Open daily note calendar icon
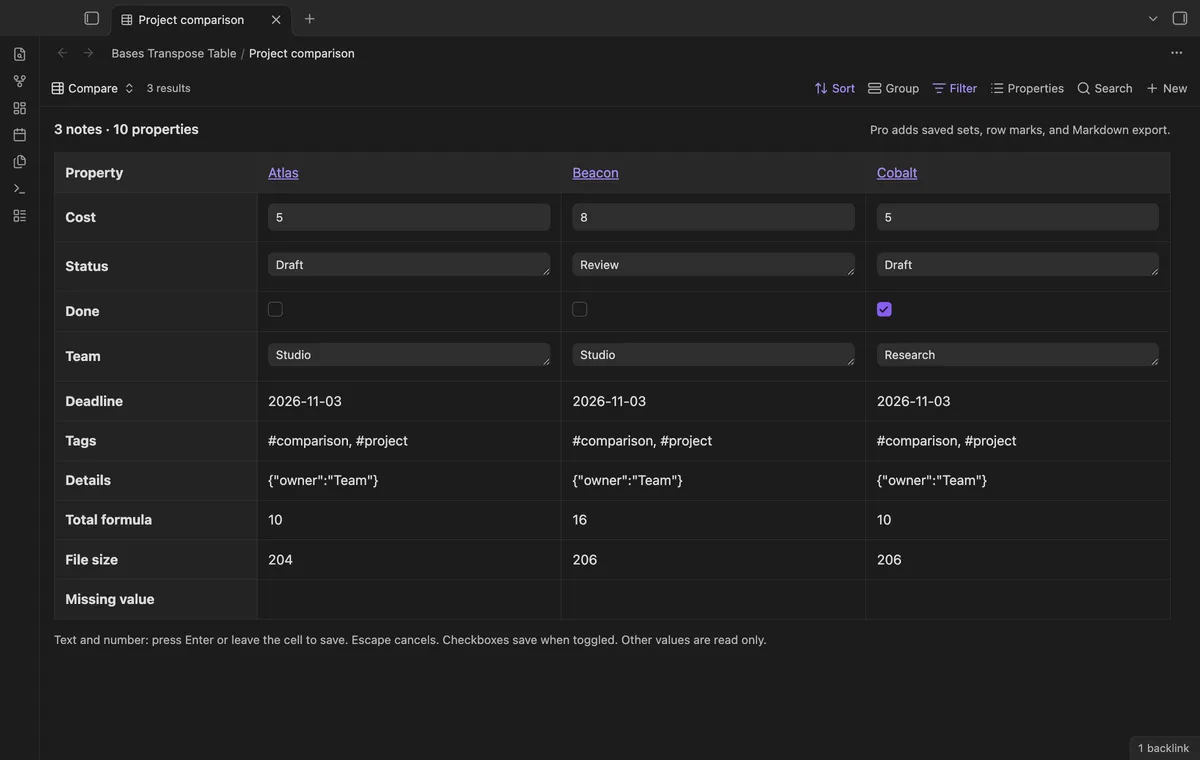 [x=19, y=135]
